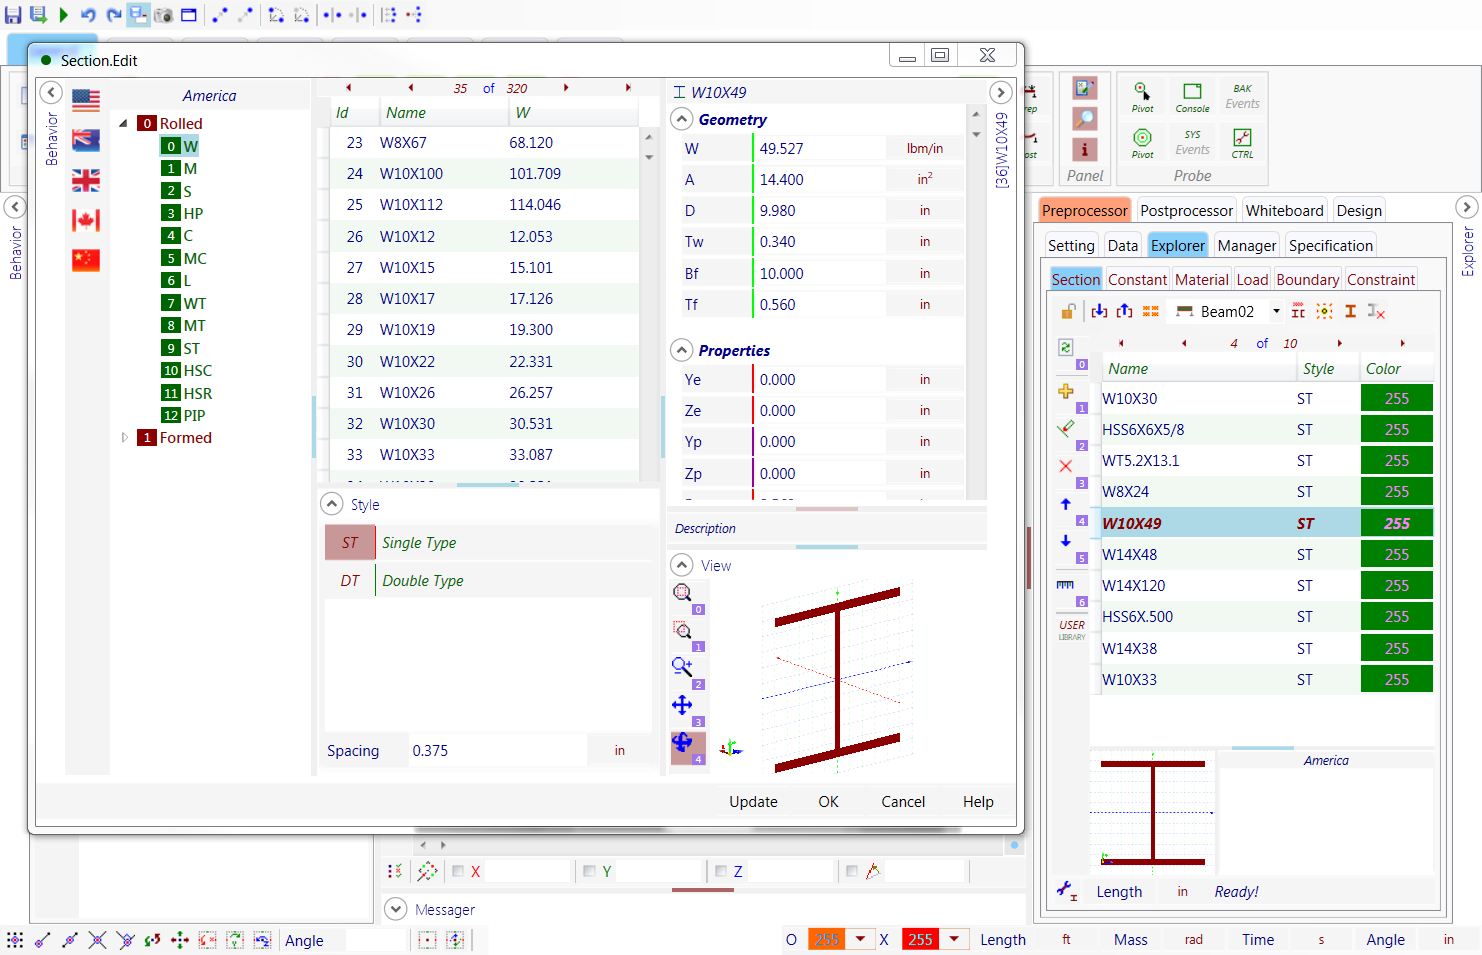
Task: Open the Material tab
Action: click(1201, 280)
